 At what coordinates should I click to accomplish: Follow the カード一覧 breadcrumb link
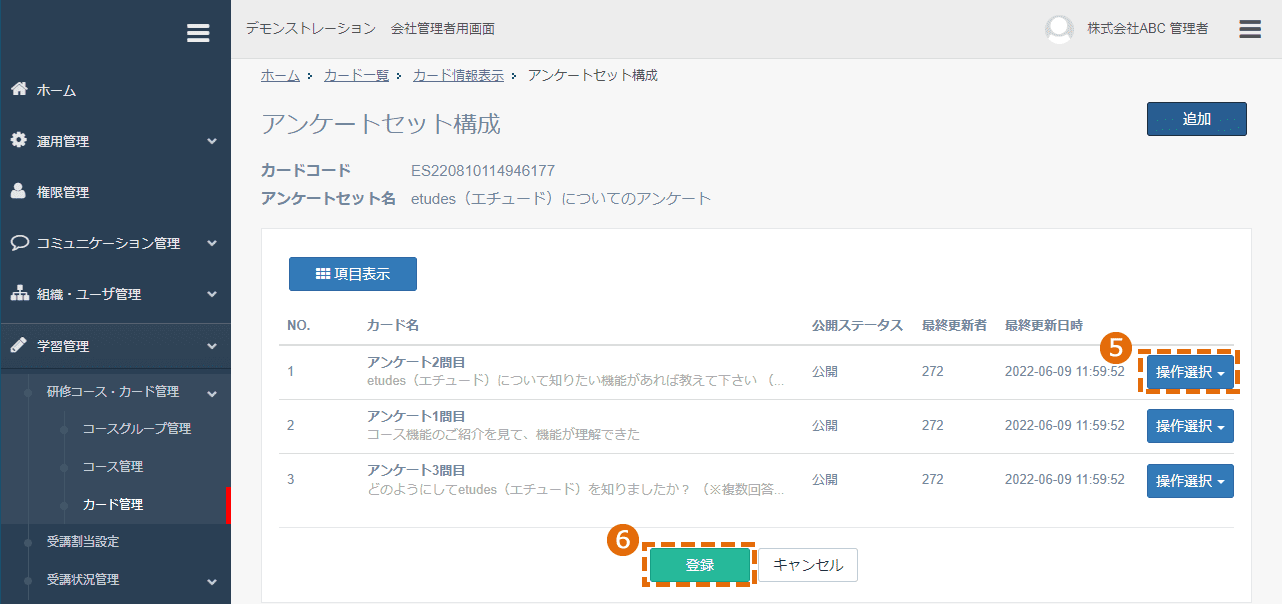356,75
